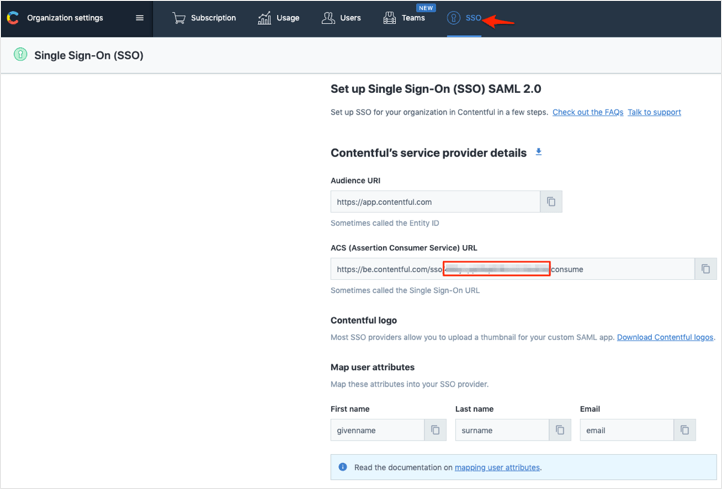Click the Single Sign-On (SSO) page title

pos(89,55)
